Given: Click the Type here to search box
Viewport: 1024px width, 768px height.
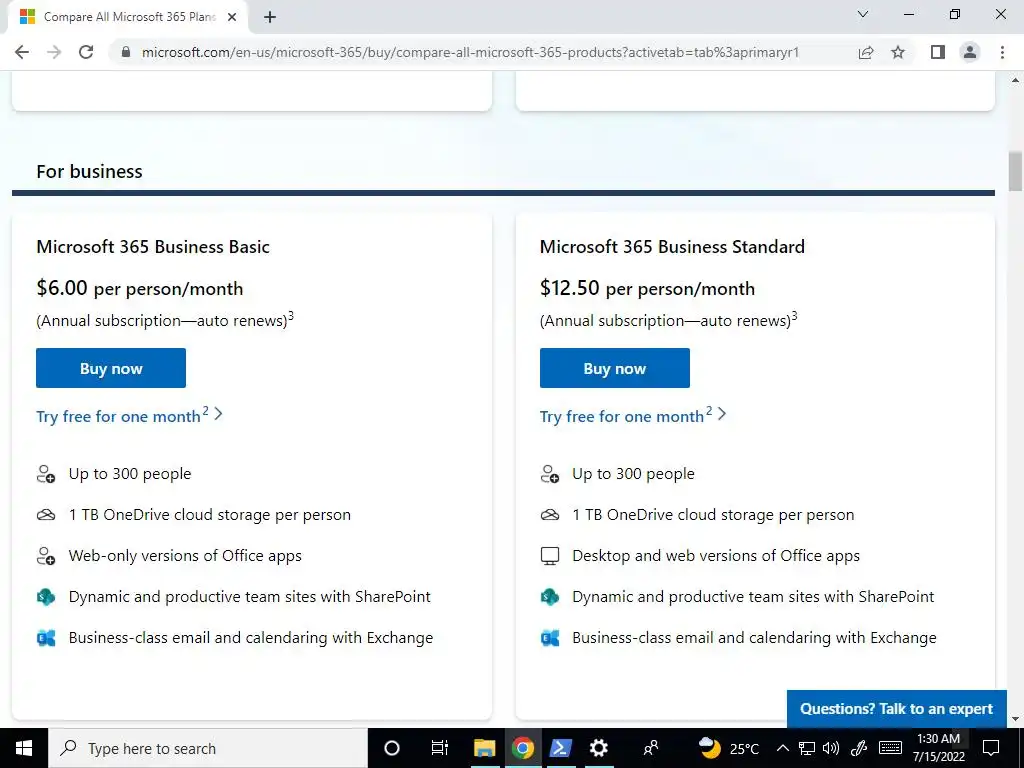Looking at the screenshot, I should 208,748.
